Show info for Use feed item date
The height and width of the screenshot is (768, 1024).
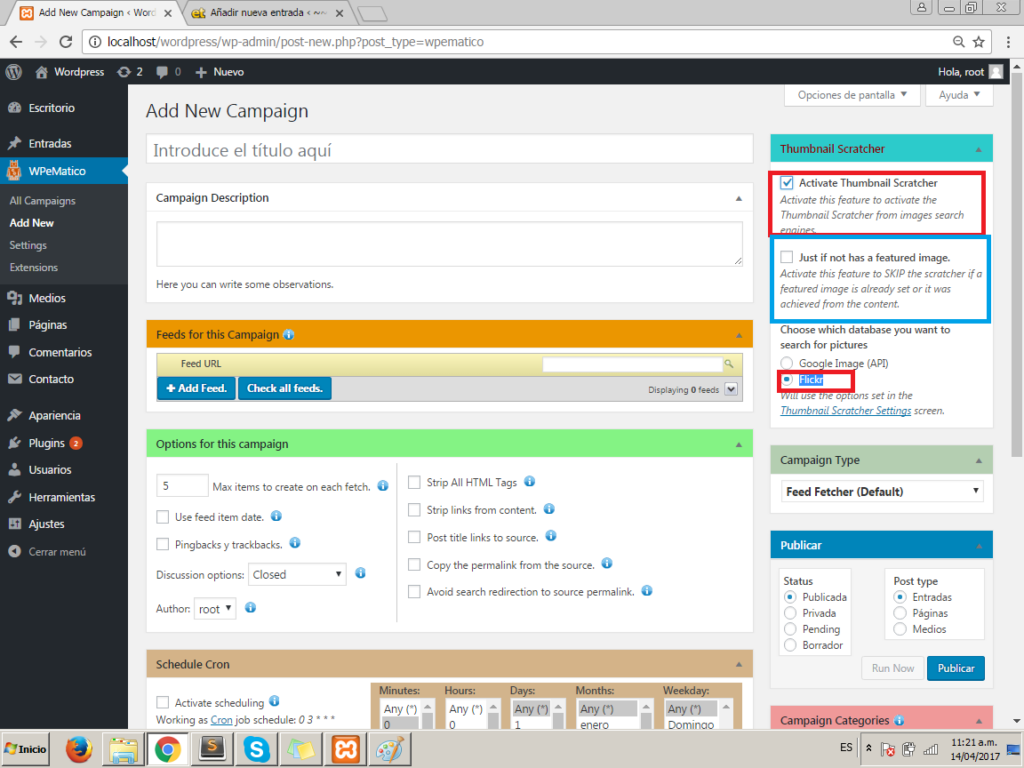(276, 516)
